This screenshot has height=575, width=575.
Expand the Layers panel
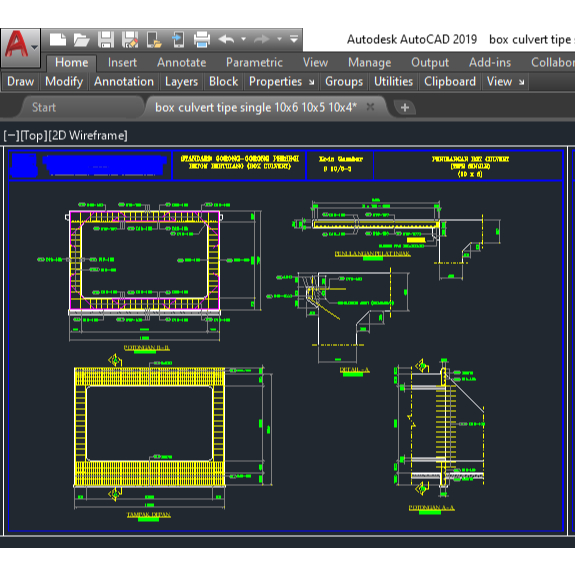click(181, 81)
